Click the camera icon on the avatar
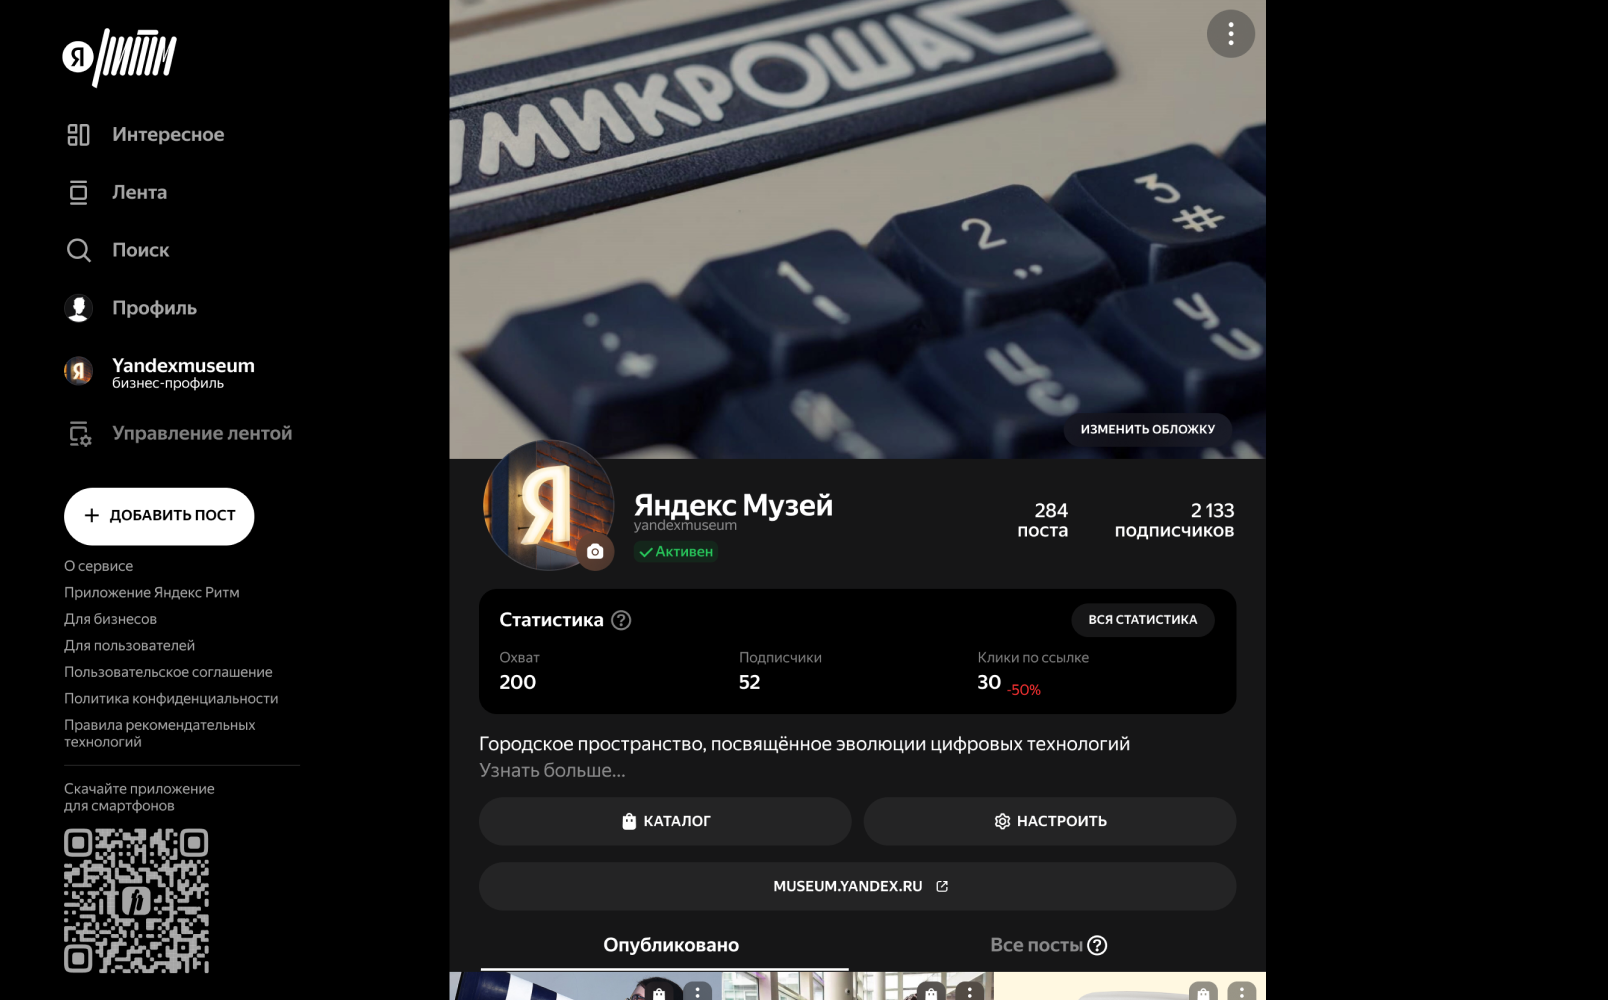The image size is (1608, 1000). point(595,551)
